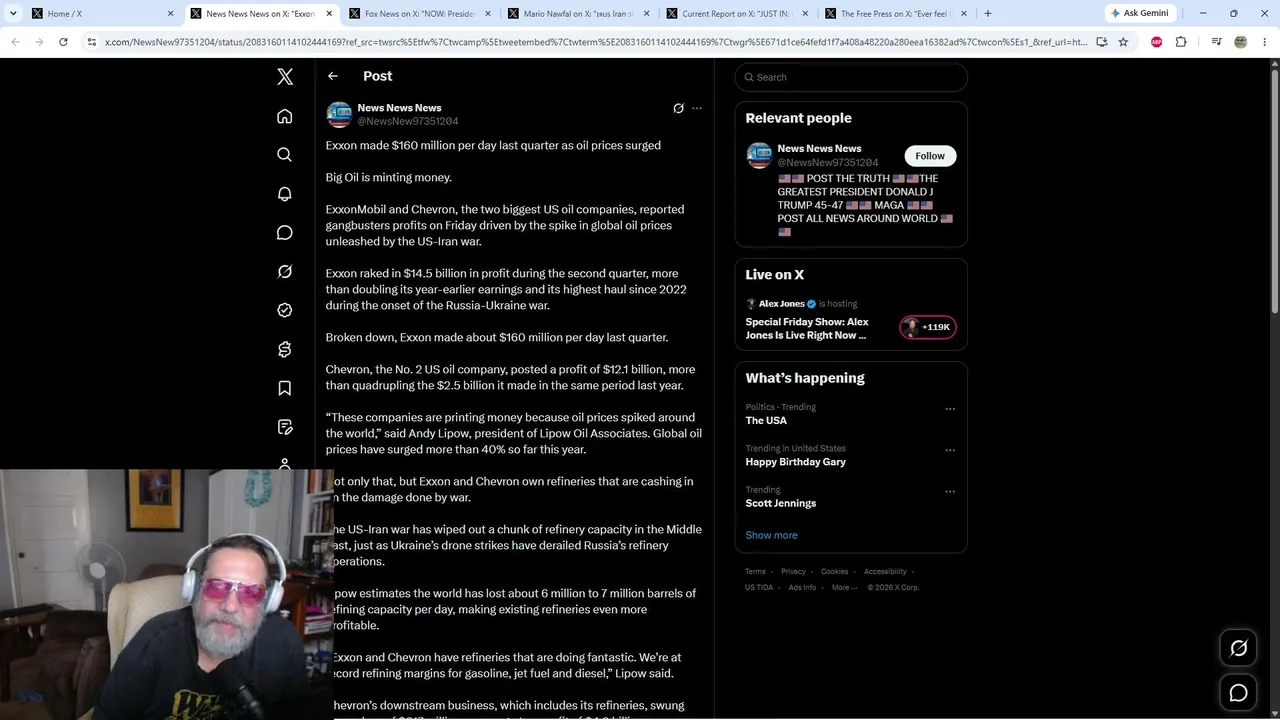Open Profile icon in sidebar
The width and height of the screenshot is (1280, 720).
[285, 464]
